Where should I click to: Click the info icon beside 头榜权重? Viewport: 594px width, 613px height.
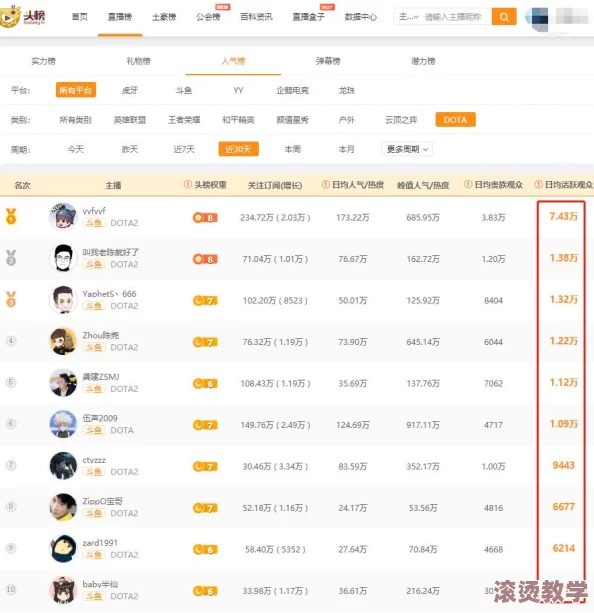(x=188, y=185)
